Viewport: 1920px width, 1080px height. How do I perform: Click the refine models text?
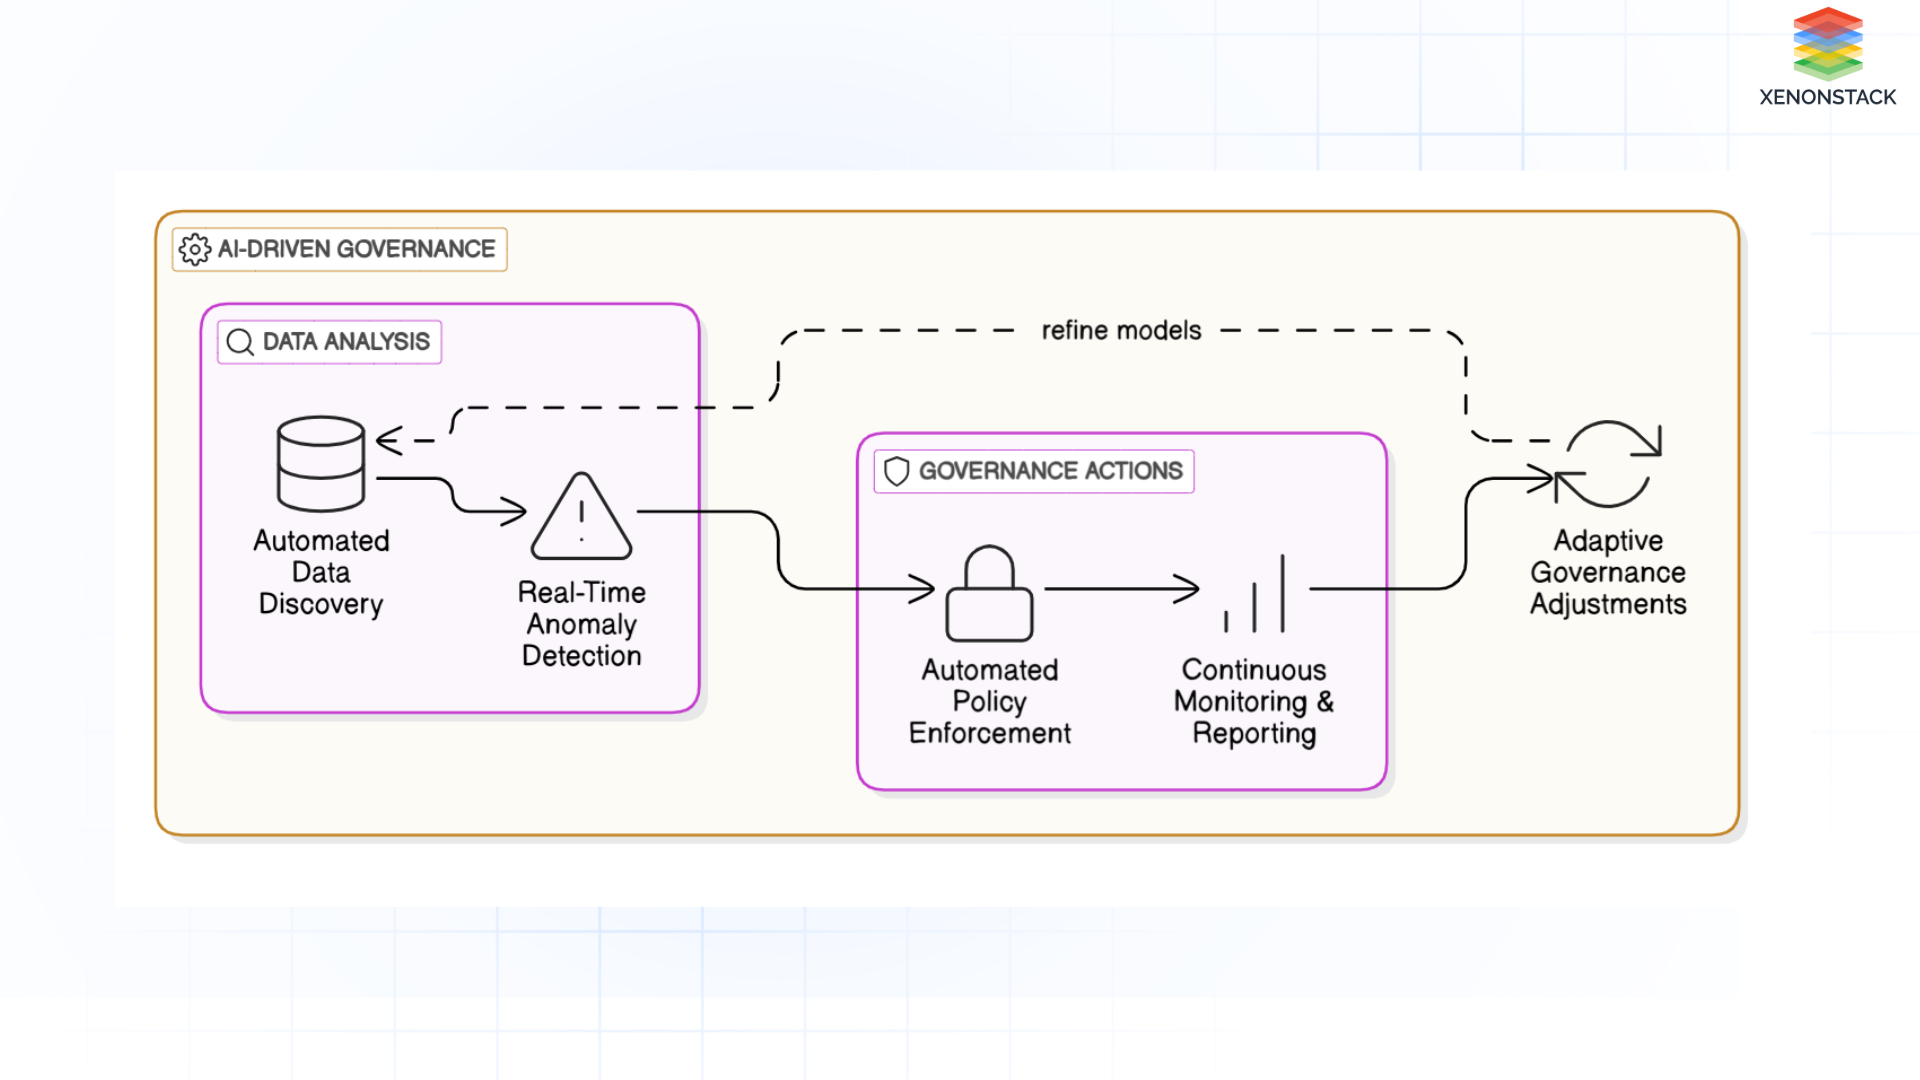pos(1121,331)
